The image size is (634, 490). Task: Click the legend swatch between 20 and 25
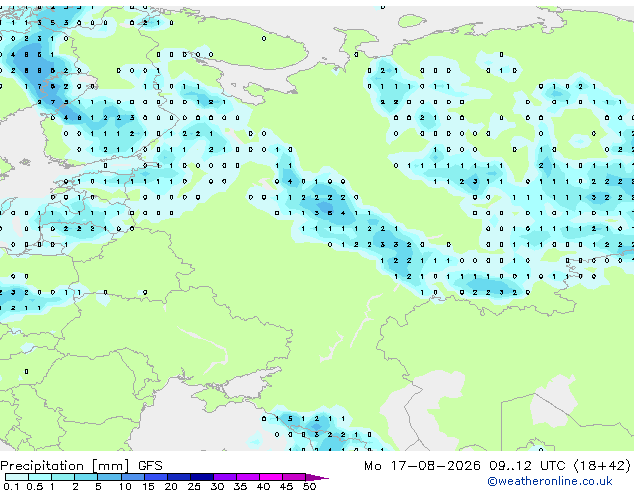coord(179,477)
